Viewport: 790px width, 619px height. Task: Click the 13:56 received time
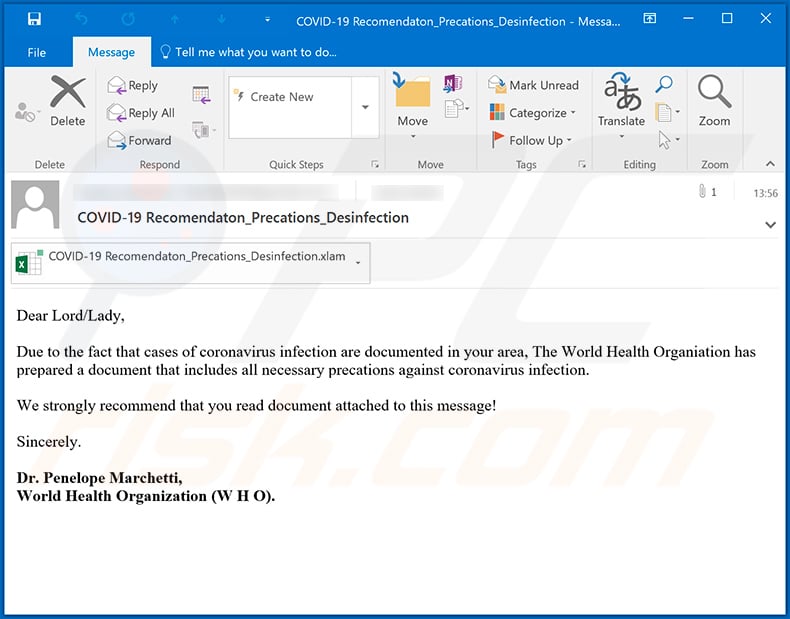tap(765, 193)
